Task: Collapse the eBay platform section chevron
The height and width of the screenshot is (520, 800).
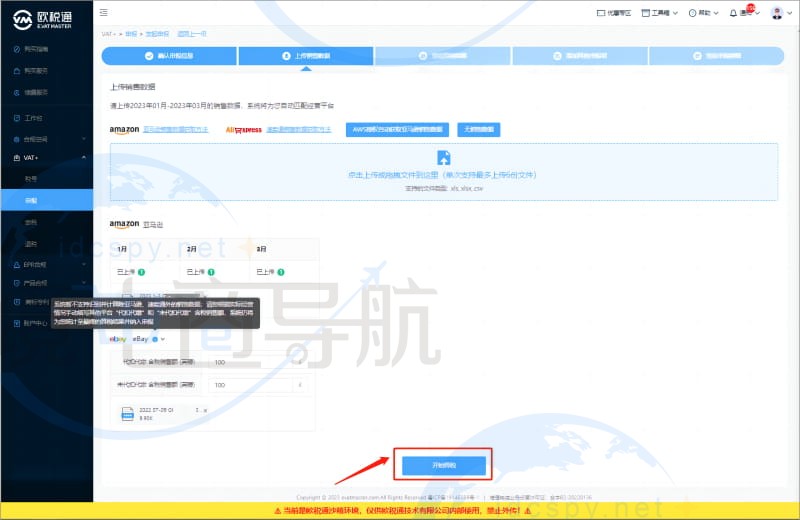Action: point(163,339)
